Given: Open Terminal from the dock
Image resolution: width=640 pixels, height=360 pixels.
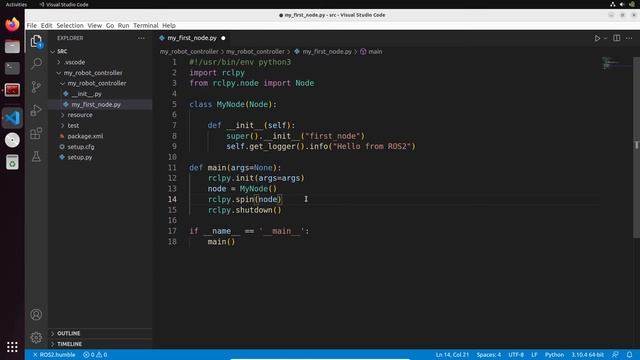Looking at the screenshot, I should point(12,68).
